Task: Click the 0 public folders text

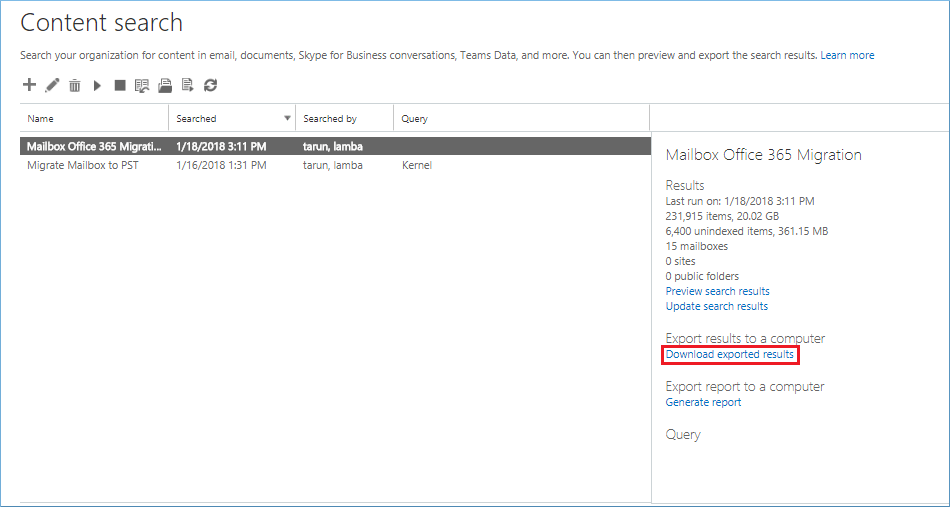Action: (702, 276)
